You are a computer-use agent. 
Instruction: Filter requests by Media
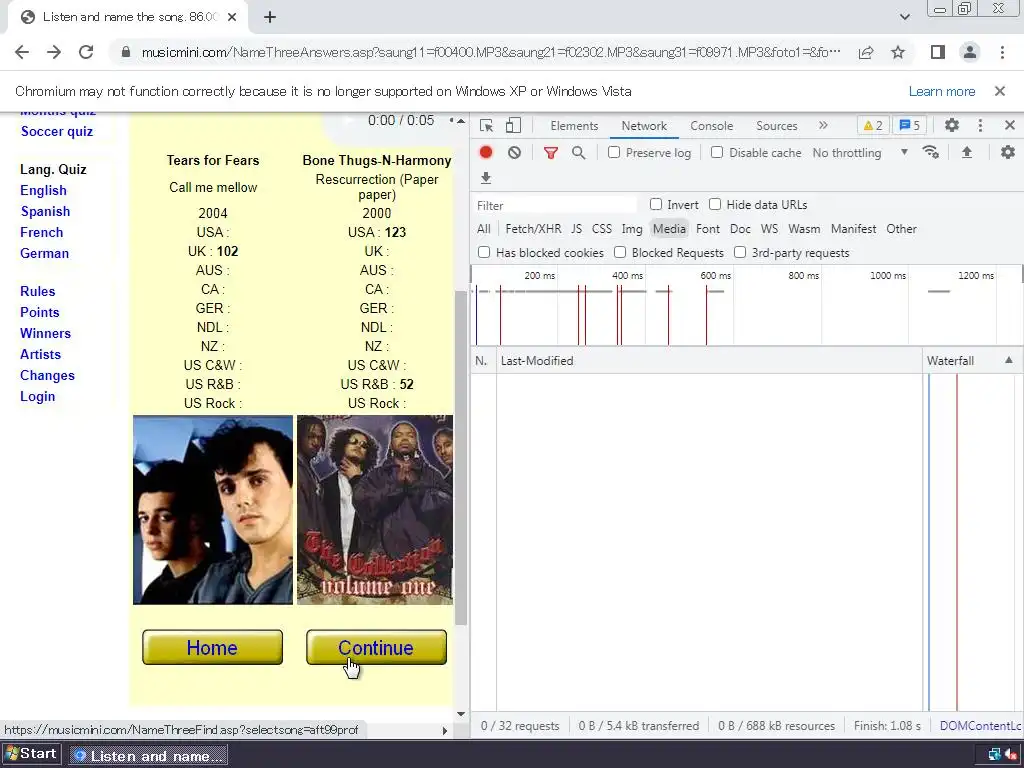(x=669, y=229)
